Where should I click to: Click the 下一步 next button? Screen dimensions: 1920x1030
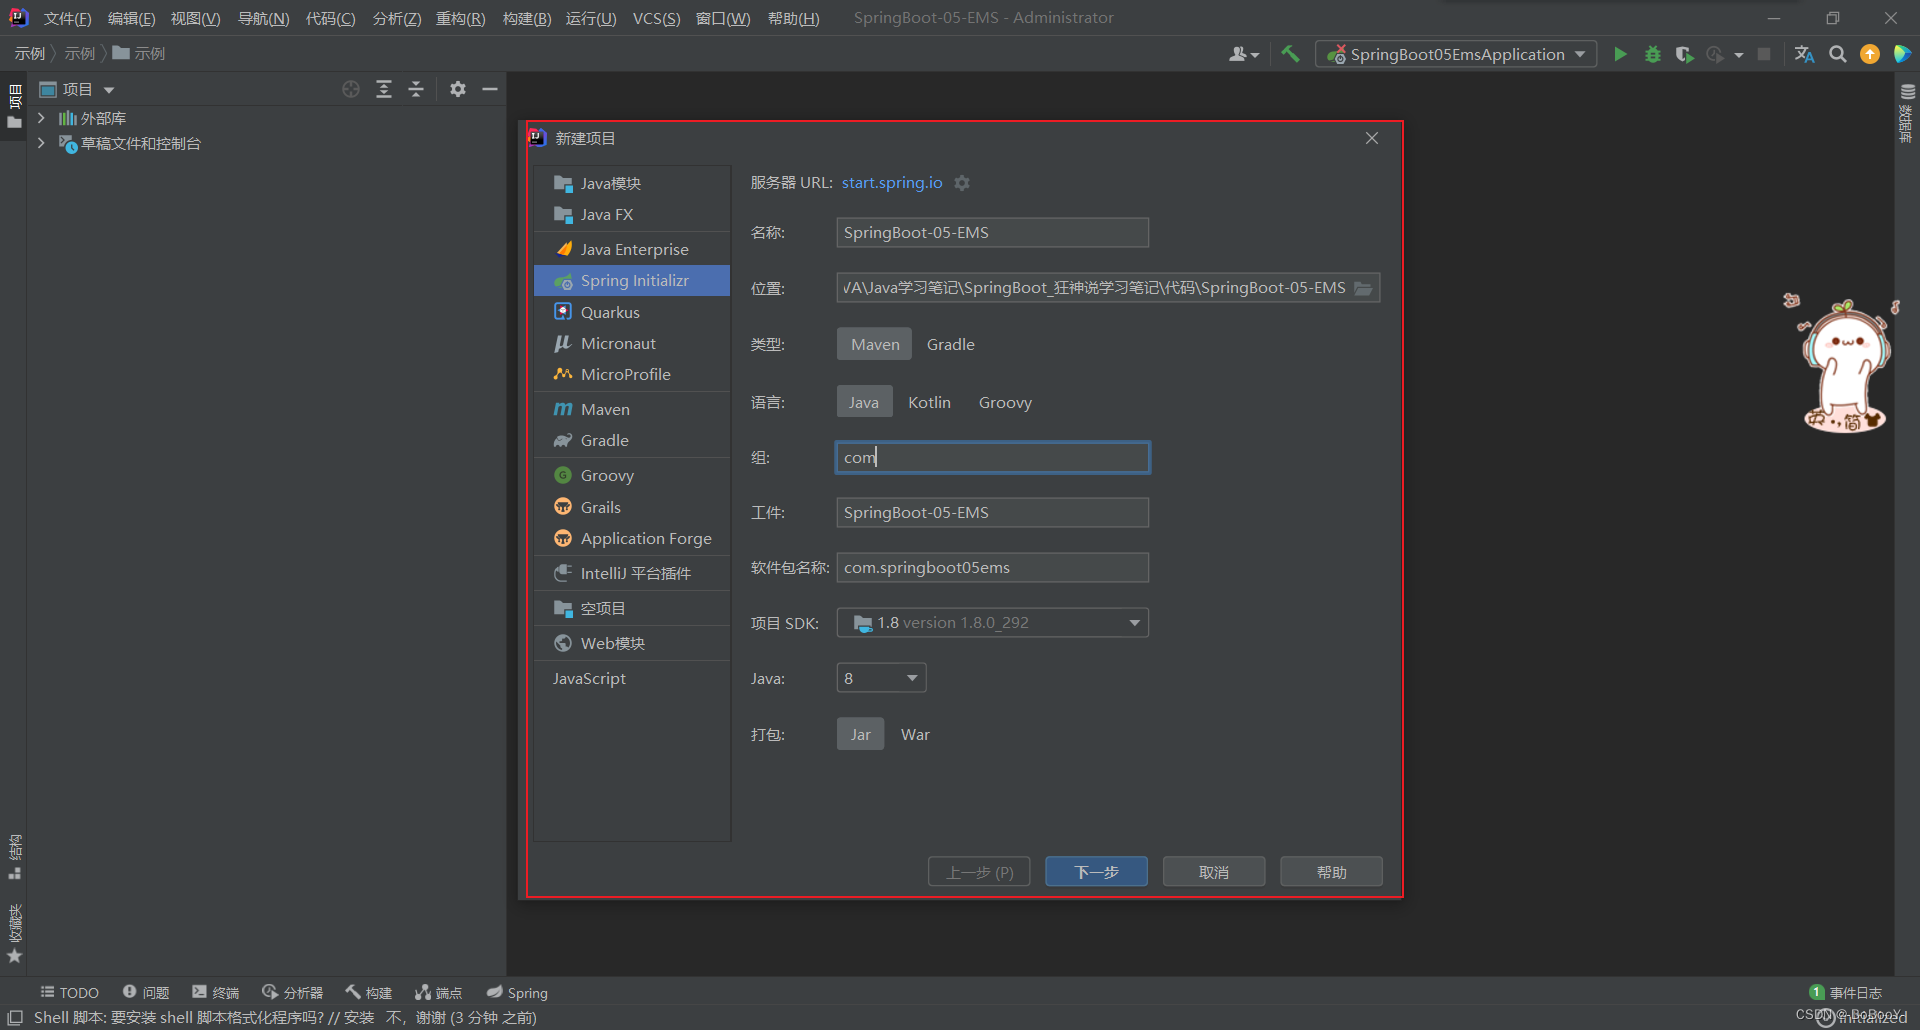1096,872
